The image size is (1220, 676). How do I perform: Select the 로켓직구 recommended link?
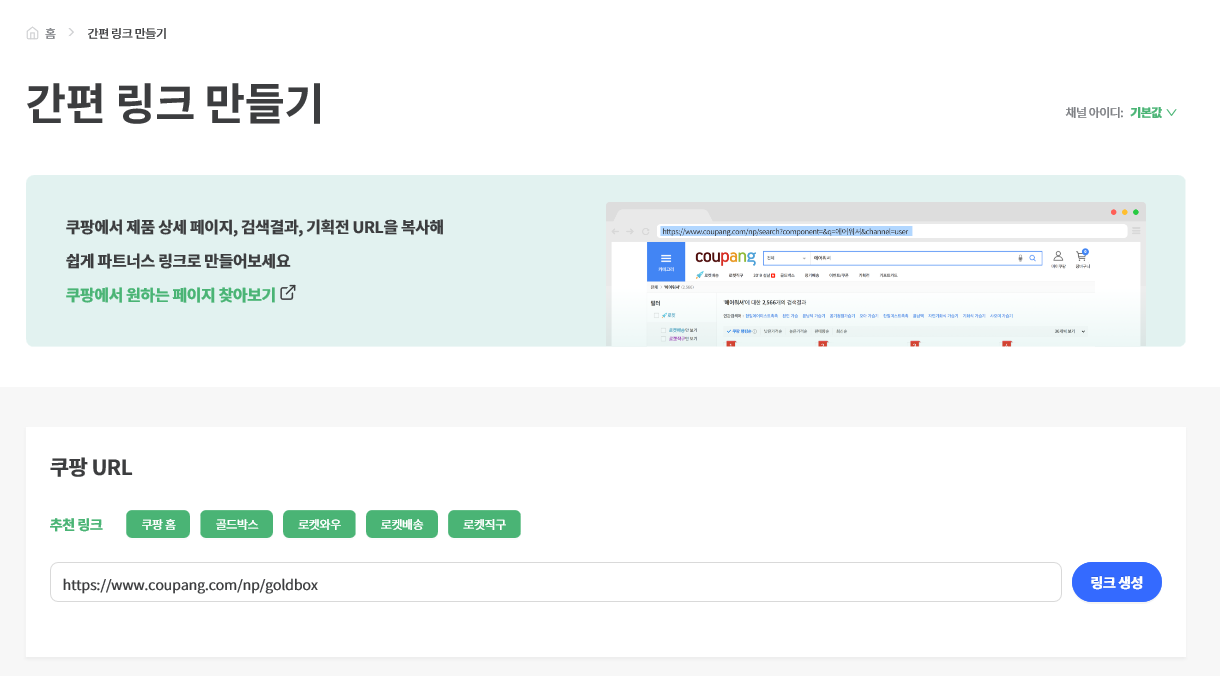pos(484,524)
